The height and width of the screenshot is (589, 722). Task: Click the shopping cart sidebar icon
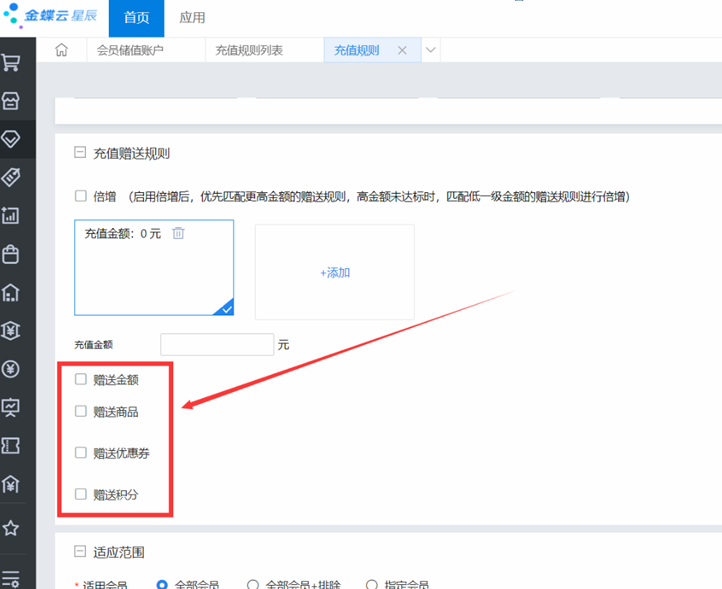pos(11,63)
